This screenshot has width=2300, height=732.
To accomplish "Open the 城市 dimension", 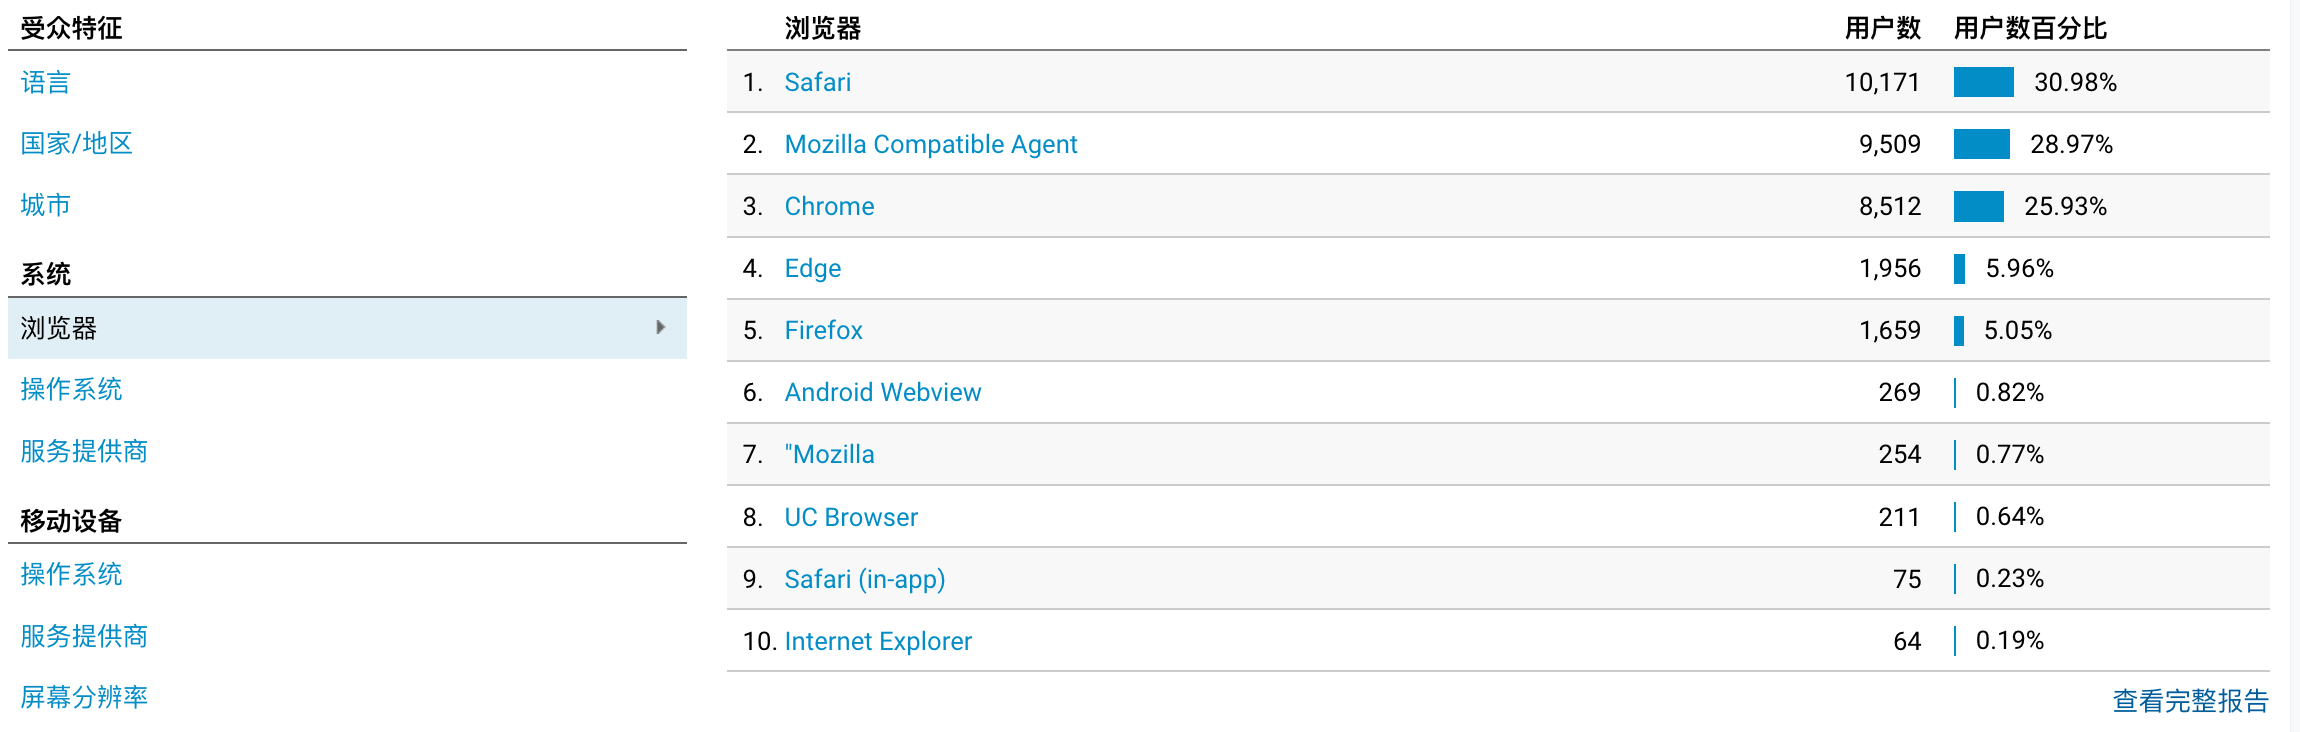I will (46, 205).
